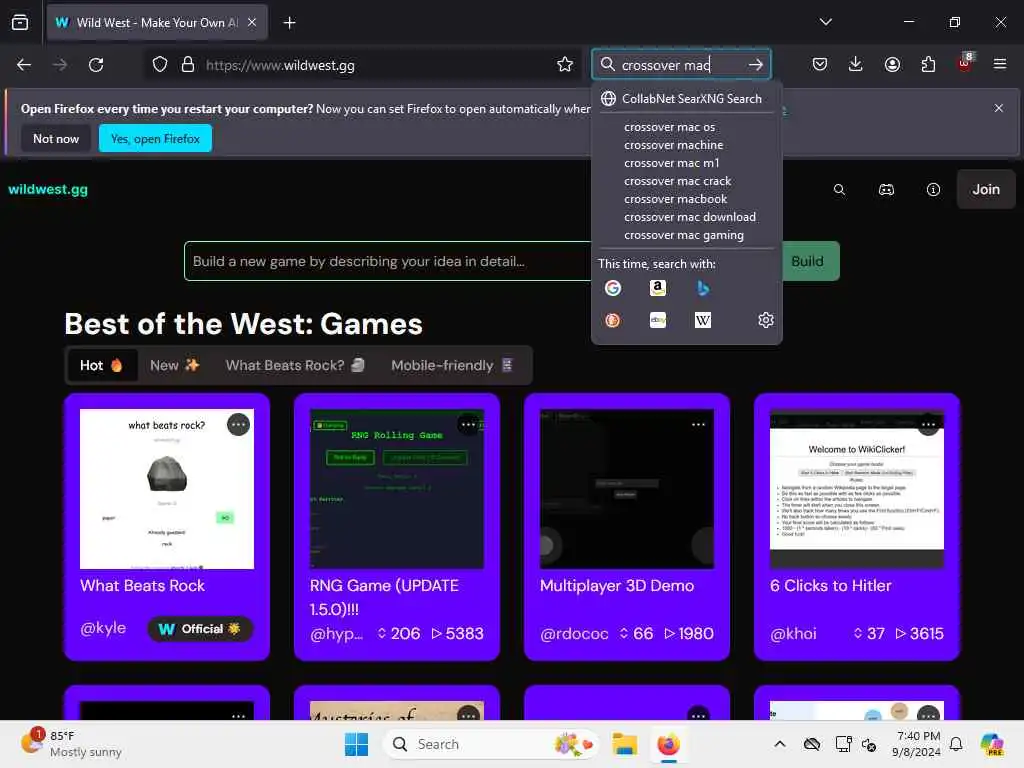The height and width of the screenshot is (768, 1024).
Task: Click Yes, open Firefox button
Action: [x=155, y=138]
